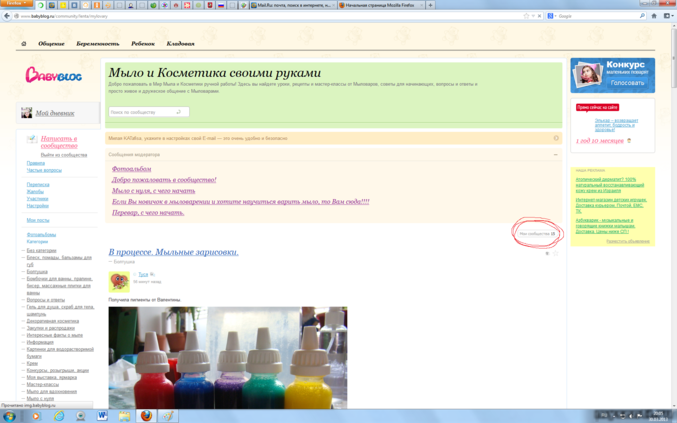This screenshot has width=677, height=423.
Task: Click the Word icon in the taskbar
Action: [102, 415]
